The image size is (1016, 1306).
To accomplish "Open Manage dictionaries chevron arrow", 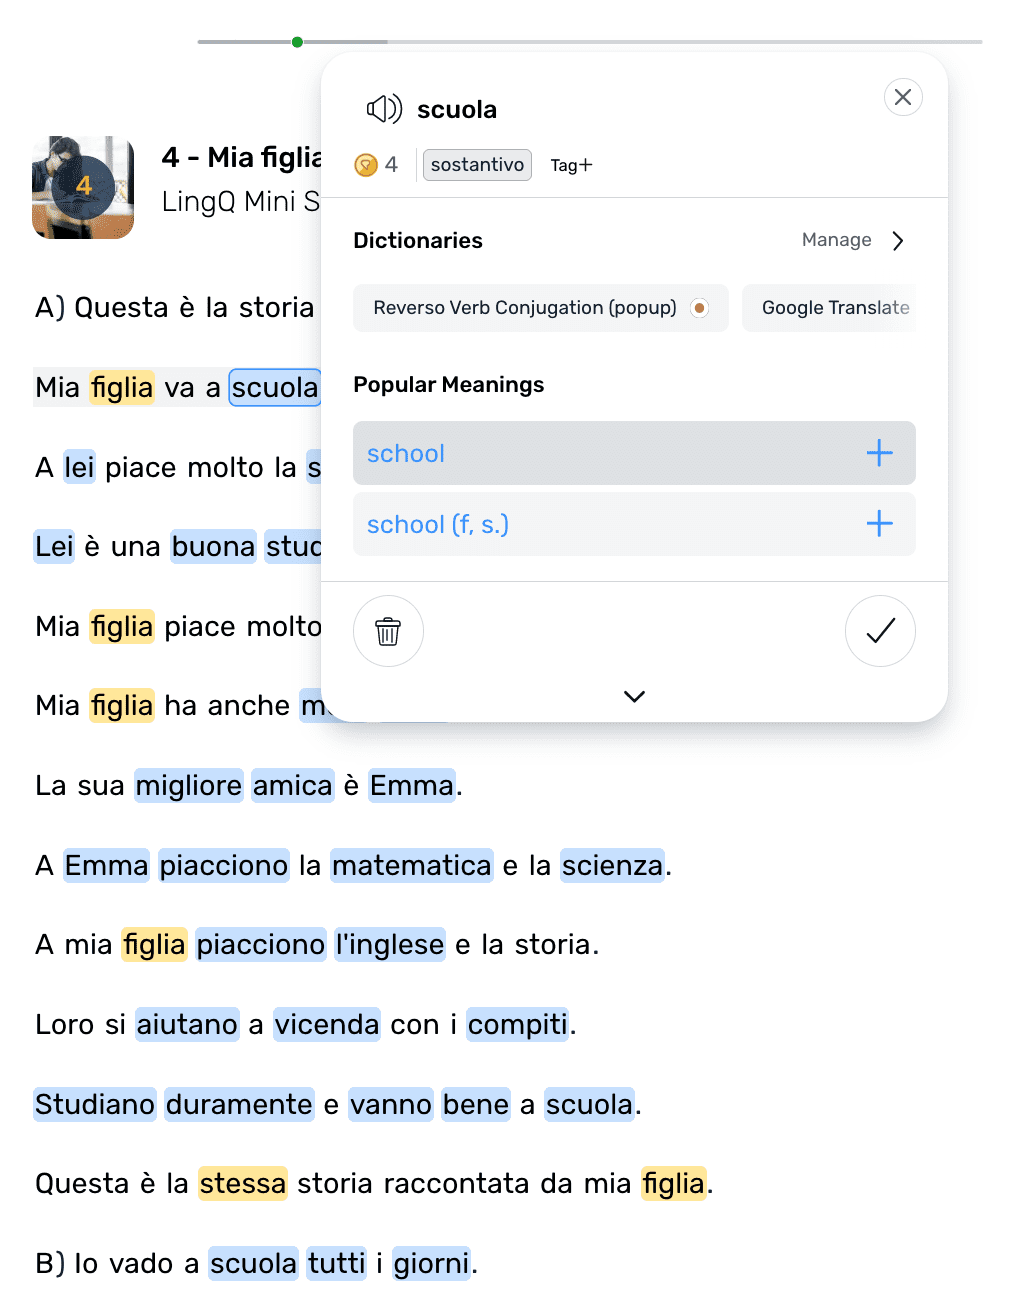I will (898, 241).
